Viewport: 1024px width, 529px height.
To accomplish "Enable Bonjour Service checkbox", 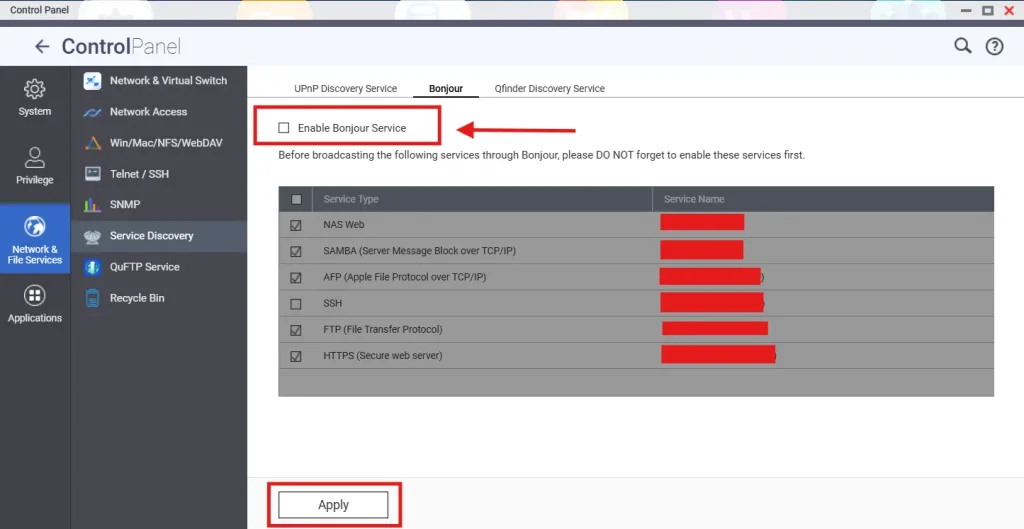I will [283, 128].
